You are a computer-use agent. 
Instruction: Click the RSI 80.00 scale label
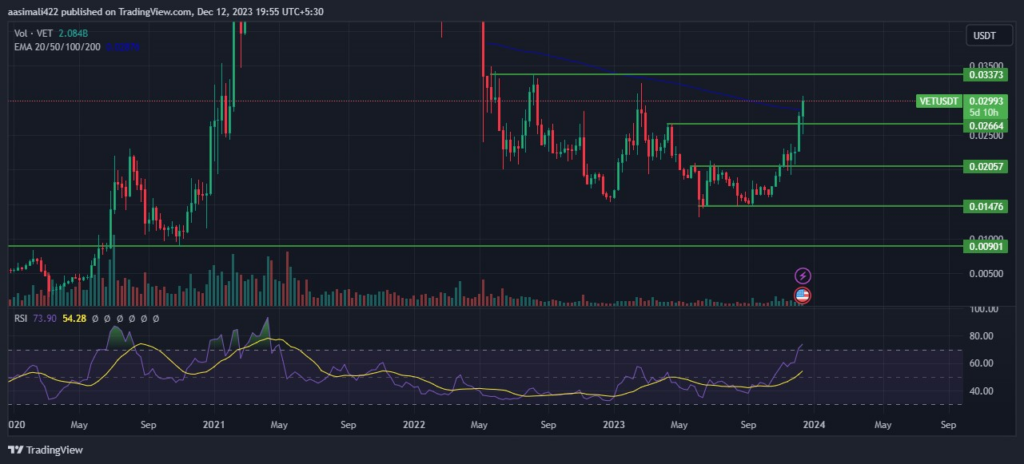point(982,336)
